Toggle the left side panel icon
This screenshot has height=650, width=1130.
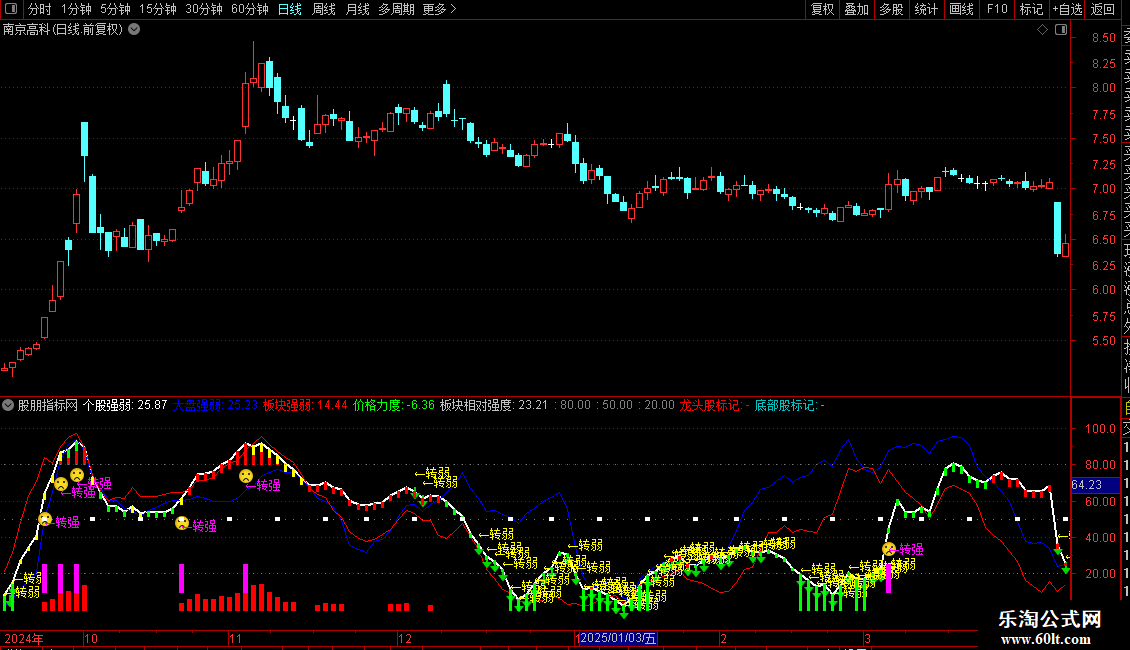tap(11, 9)
